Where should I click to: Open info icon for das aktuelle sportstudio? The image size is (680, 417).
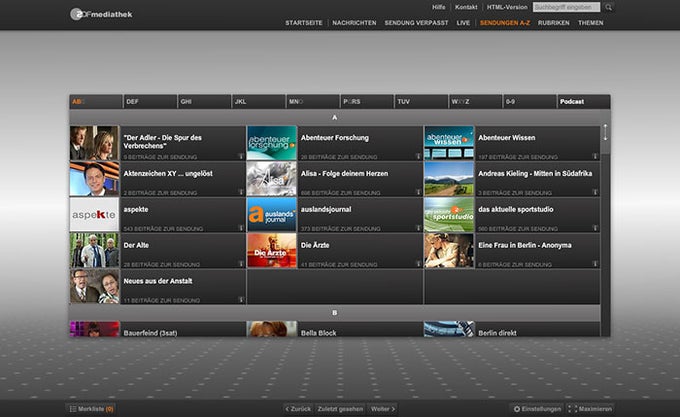[x=595, y=228]
